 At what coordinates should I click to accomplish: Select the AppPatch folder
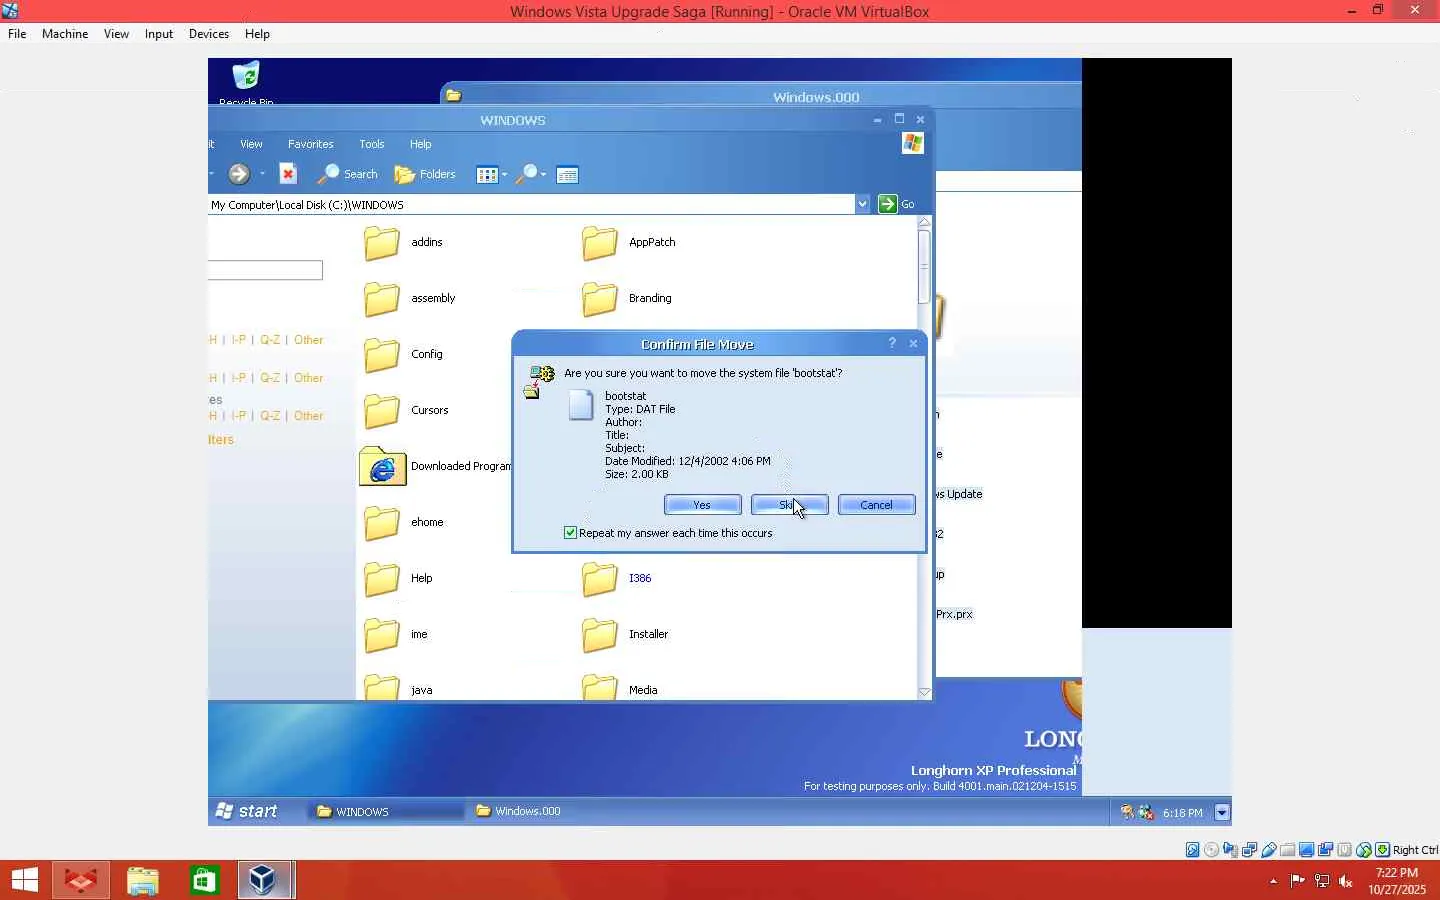tap(629, 242)
